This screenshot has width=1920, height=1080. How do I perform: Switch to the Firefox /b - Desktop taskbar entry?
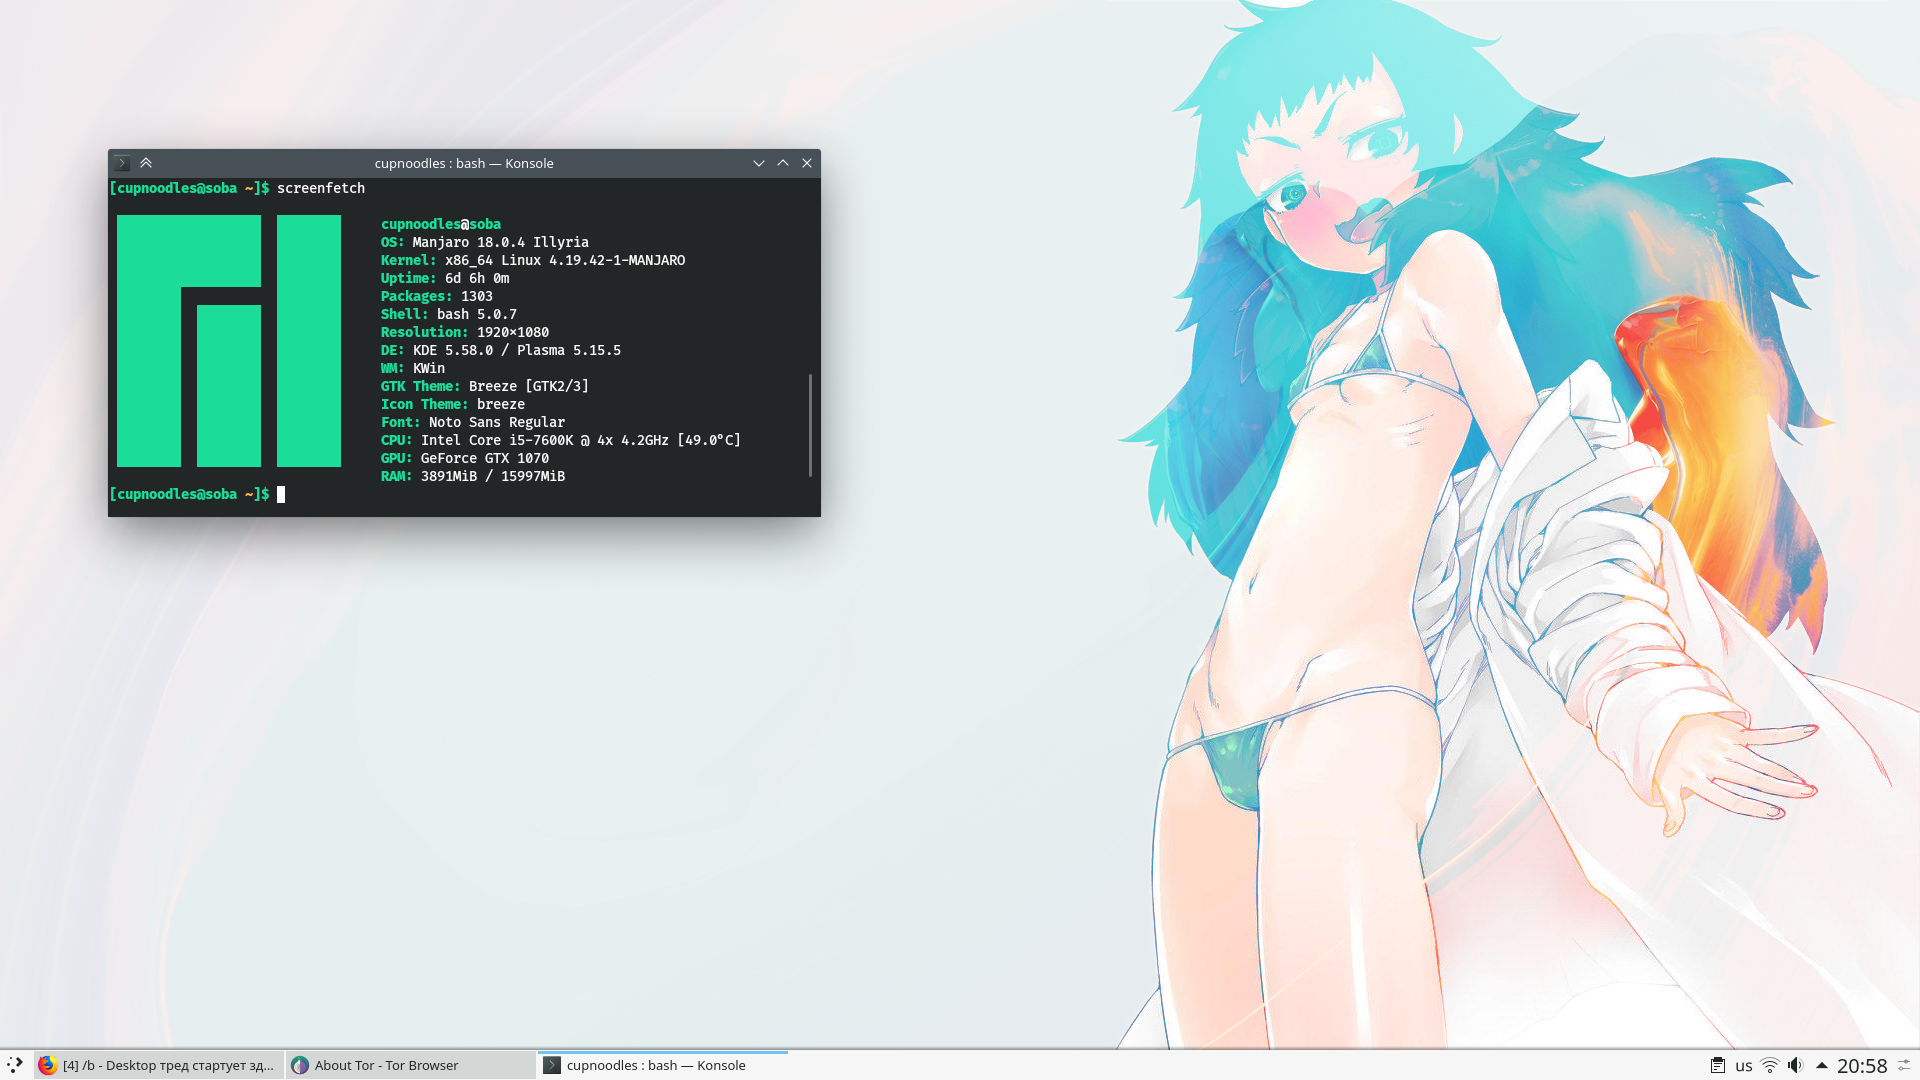[x=159, y=1065]
